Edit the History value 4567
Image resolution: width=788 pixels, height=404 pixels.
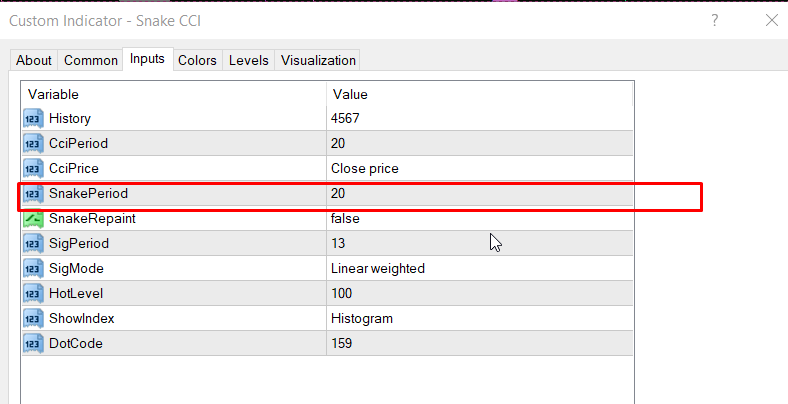tap(480, 118)
